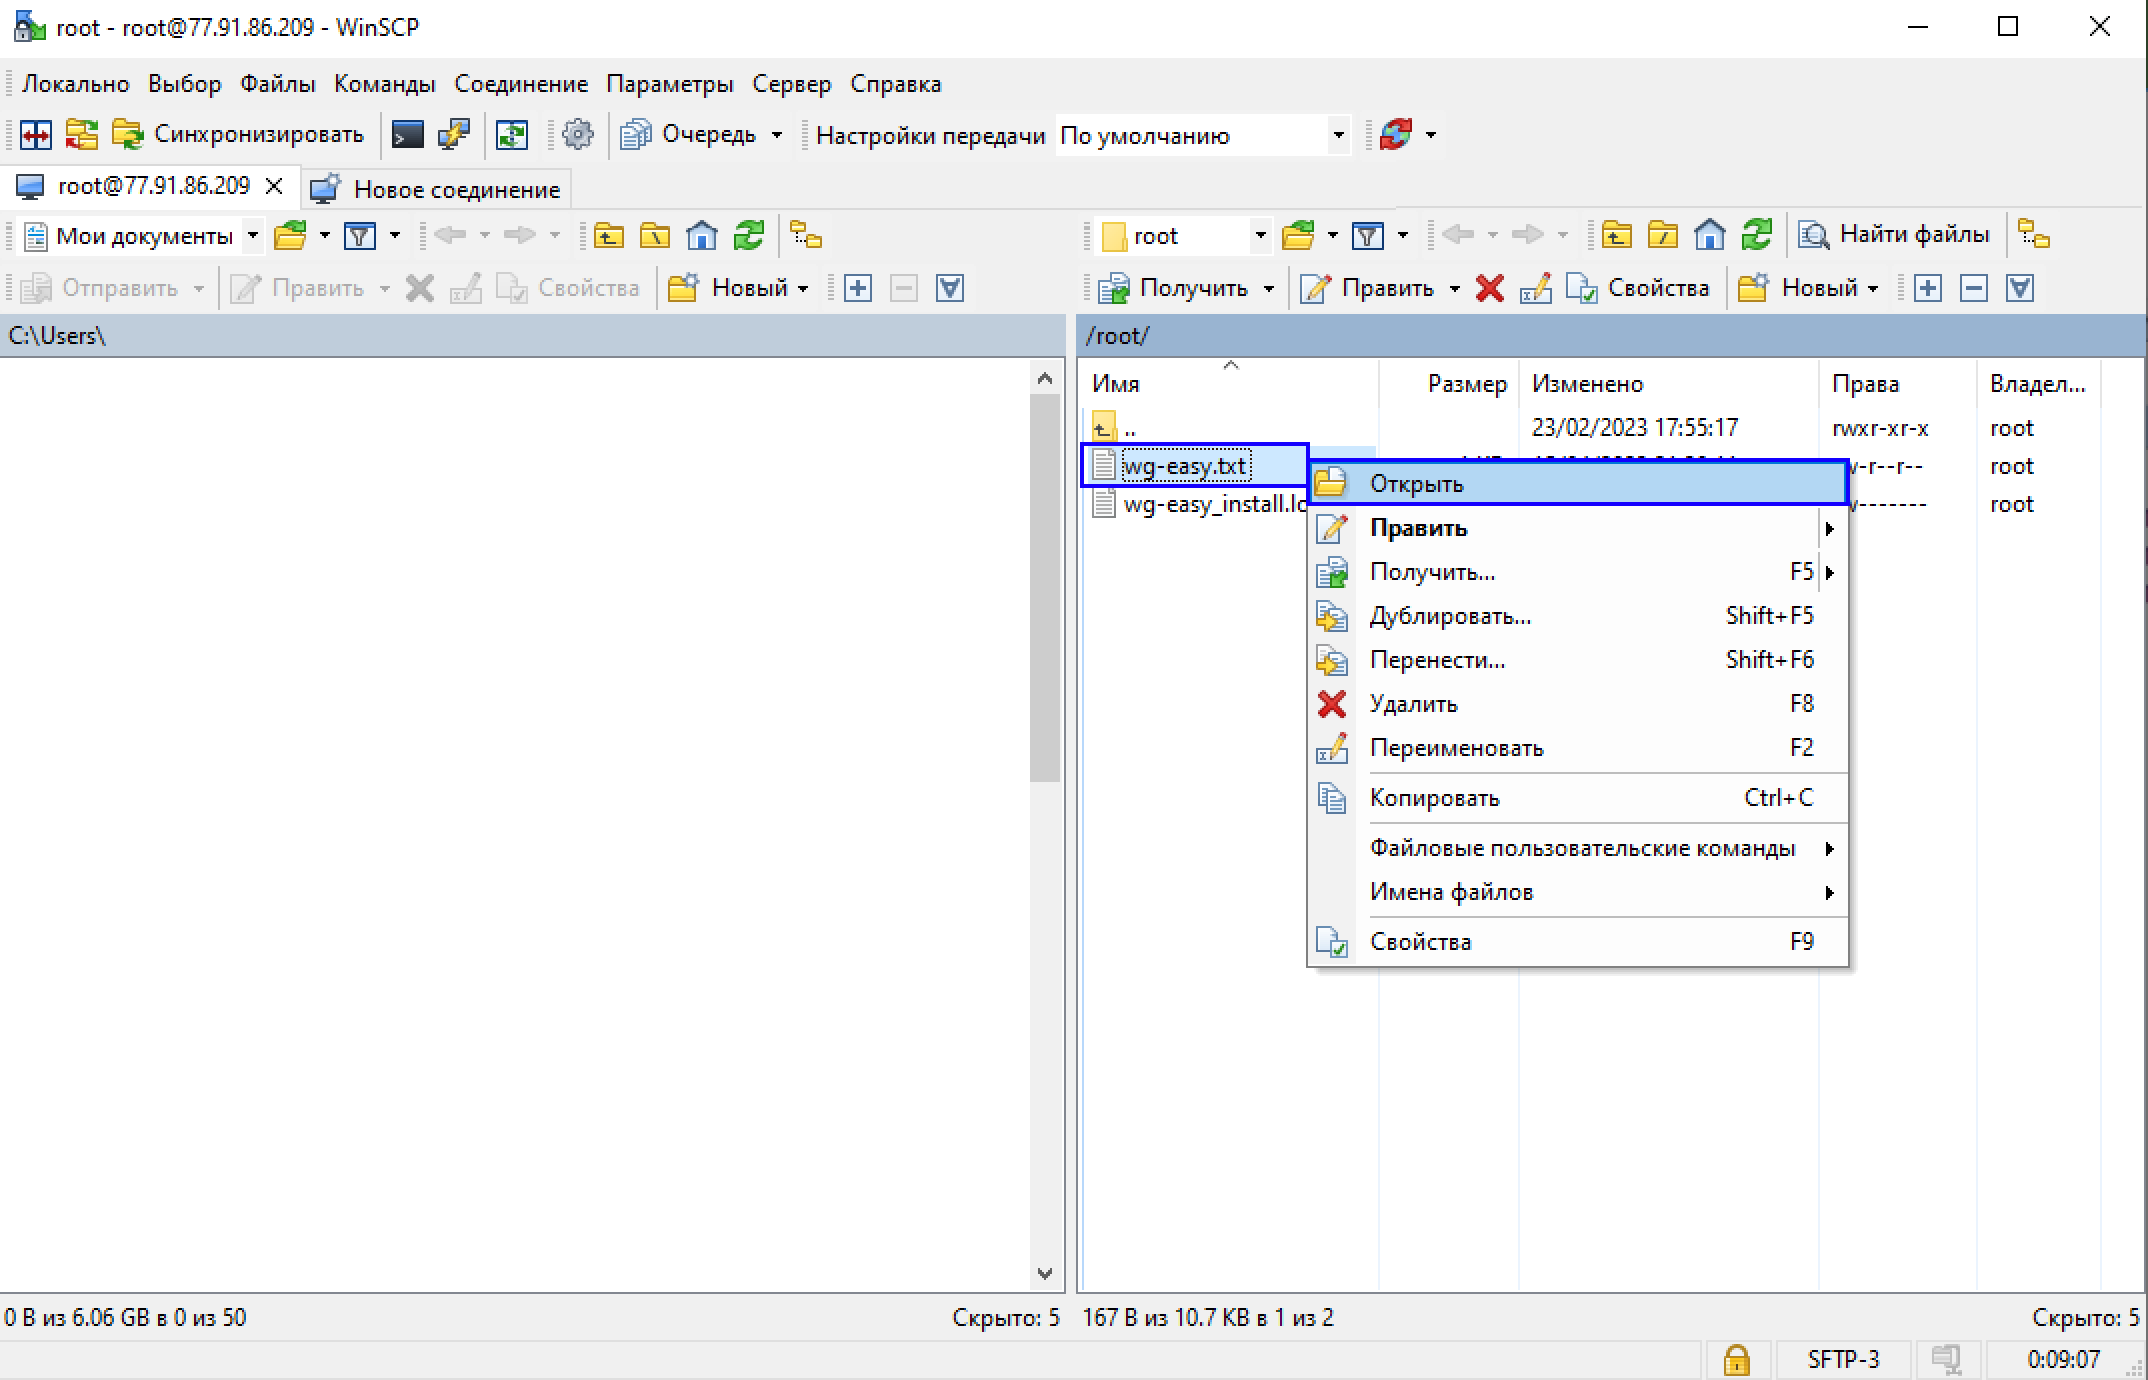
Task: Refresh the remote /root/ panel
Action: [x=1756, y=236]
